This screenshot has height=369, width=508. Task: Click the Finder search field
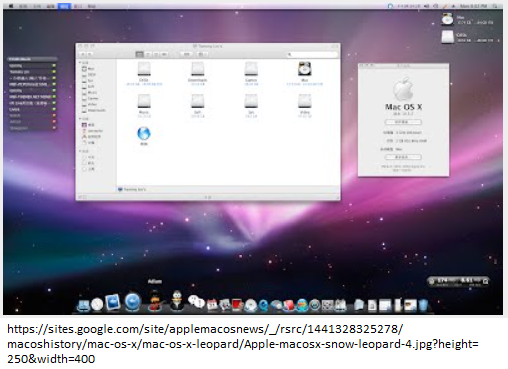coord(312,54)
